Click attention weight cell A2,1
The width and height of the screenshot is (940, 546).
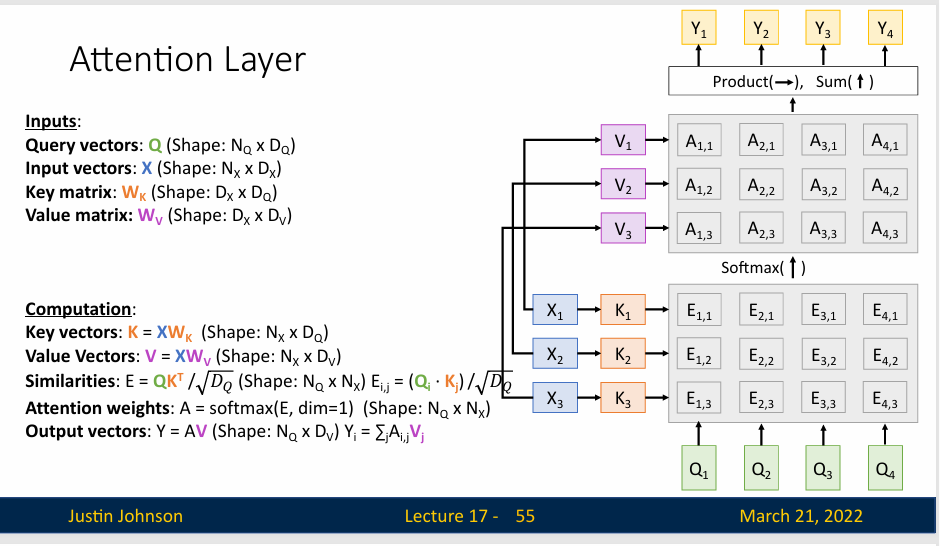coord(761,140)
